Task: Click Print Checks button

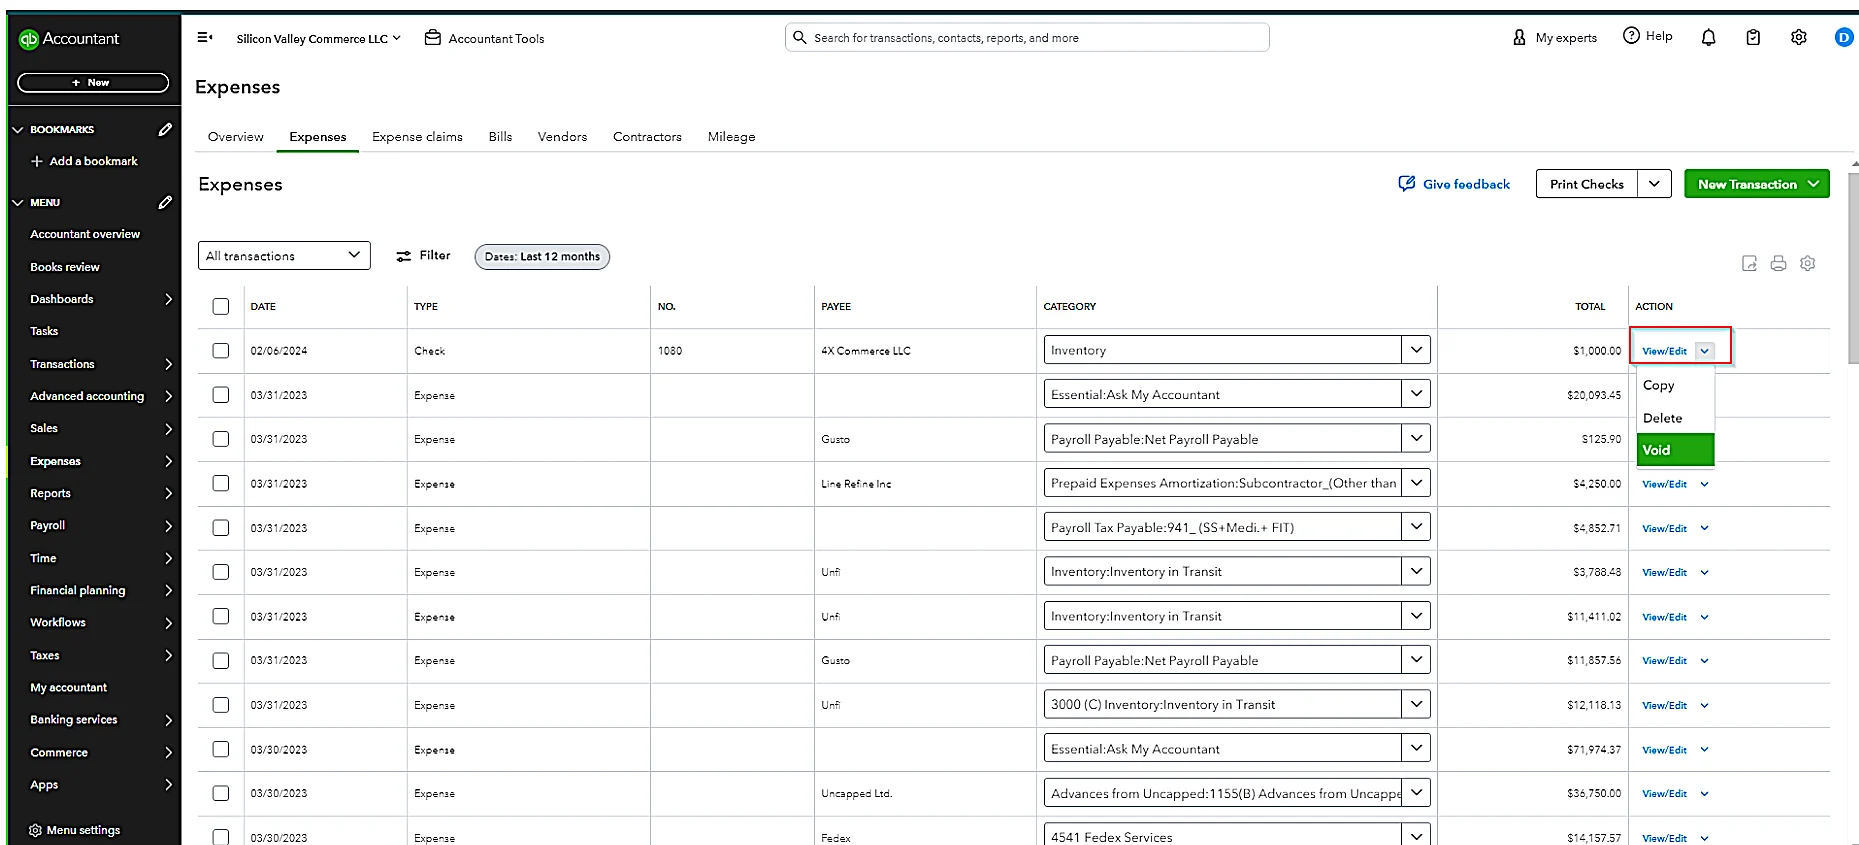Action: click(1586, 184)
